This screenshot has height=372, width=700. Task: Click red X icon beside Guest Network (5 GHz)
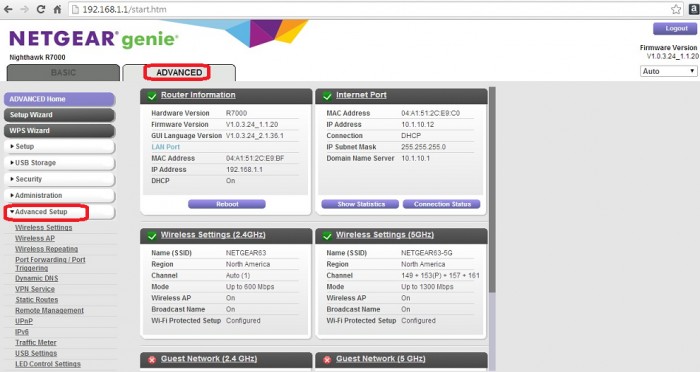pos(327,359)
